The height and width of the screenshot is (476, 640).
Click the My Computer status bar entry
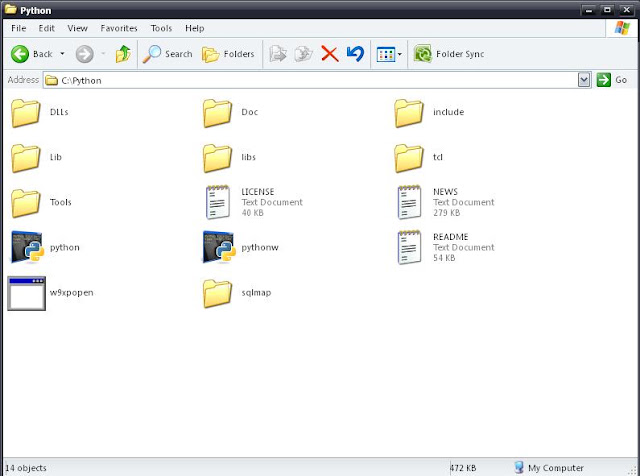click(x=549, y=467)
